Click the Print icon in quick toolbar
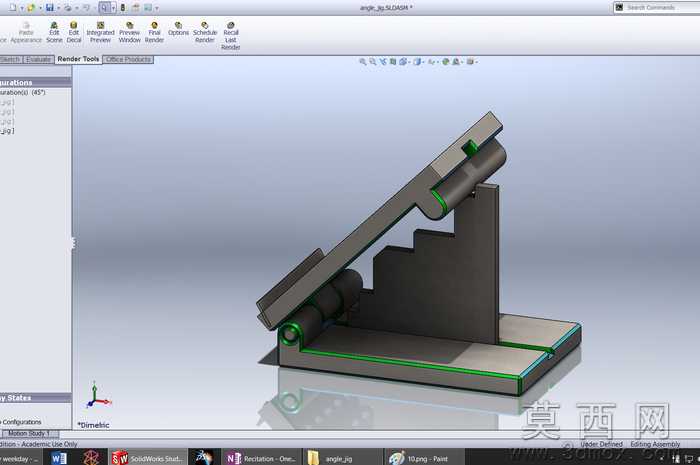 (67, 8)
